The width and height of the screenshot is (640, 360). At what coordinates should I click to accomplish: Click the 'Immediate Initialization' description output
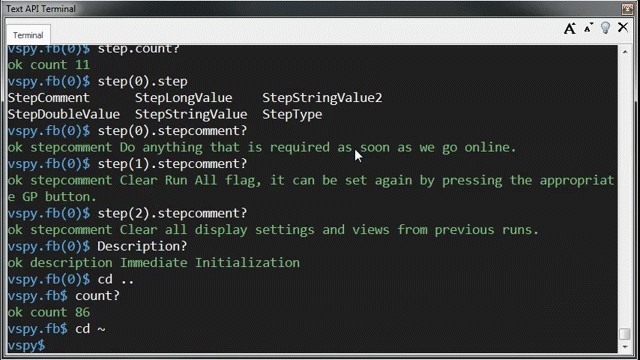[210, 262]
